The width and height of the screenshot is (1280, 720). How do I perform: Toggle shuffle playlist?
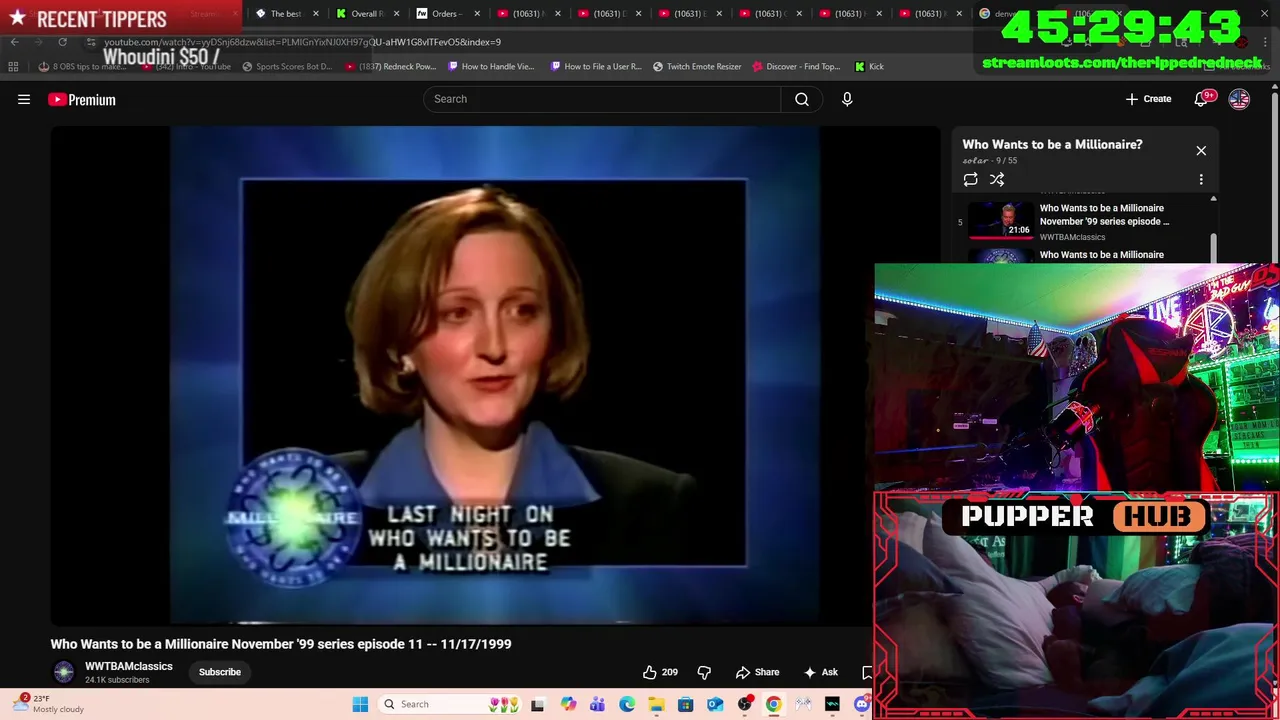point(997,180)
